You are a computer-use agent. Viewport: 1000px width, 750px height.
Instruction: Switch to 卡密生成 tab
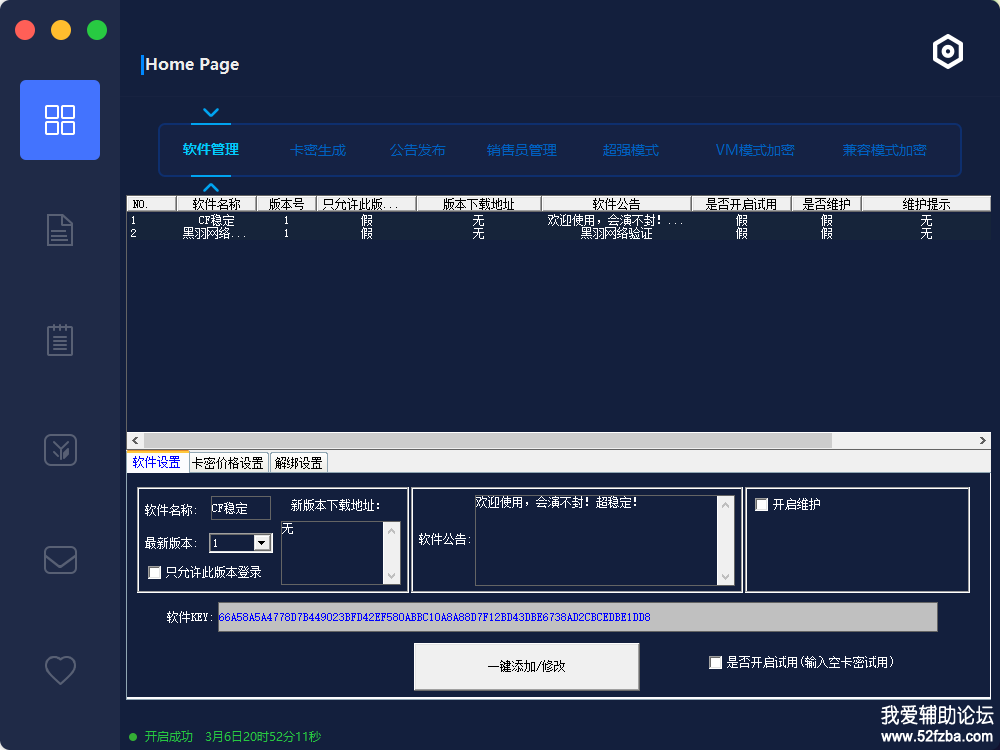[317, 150]
